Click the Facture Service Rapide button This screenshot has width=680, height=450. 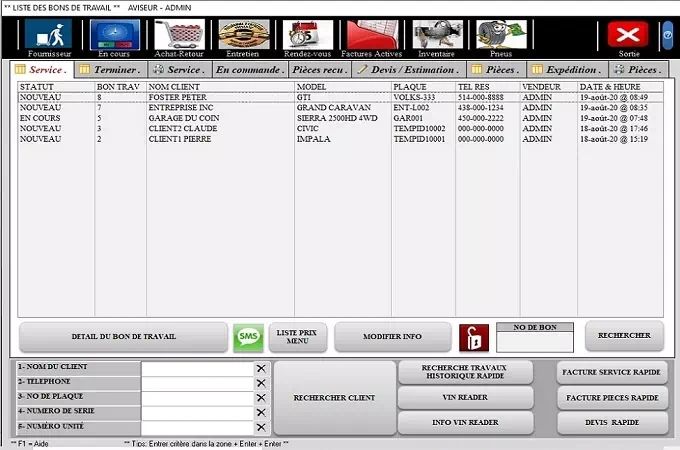(612, 372)
